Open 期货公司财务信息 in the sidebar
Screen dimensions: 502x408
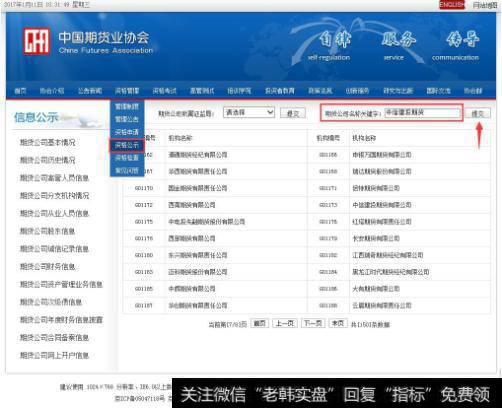click(x=47, y=267)
